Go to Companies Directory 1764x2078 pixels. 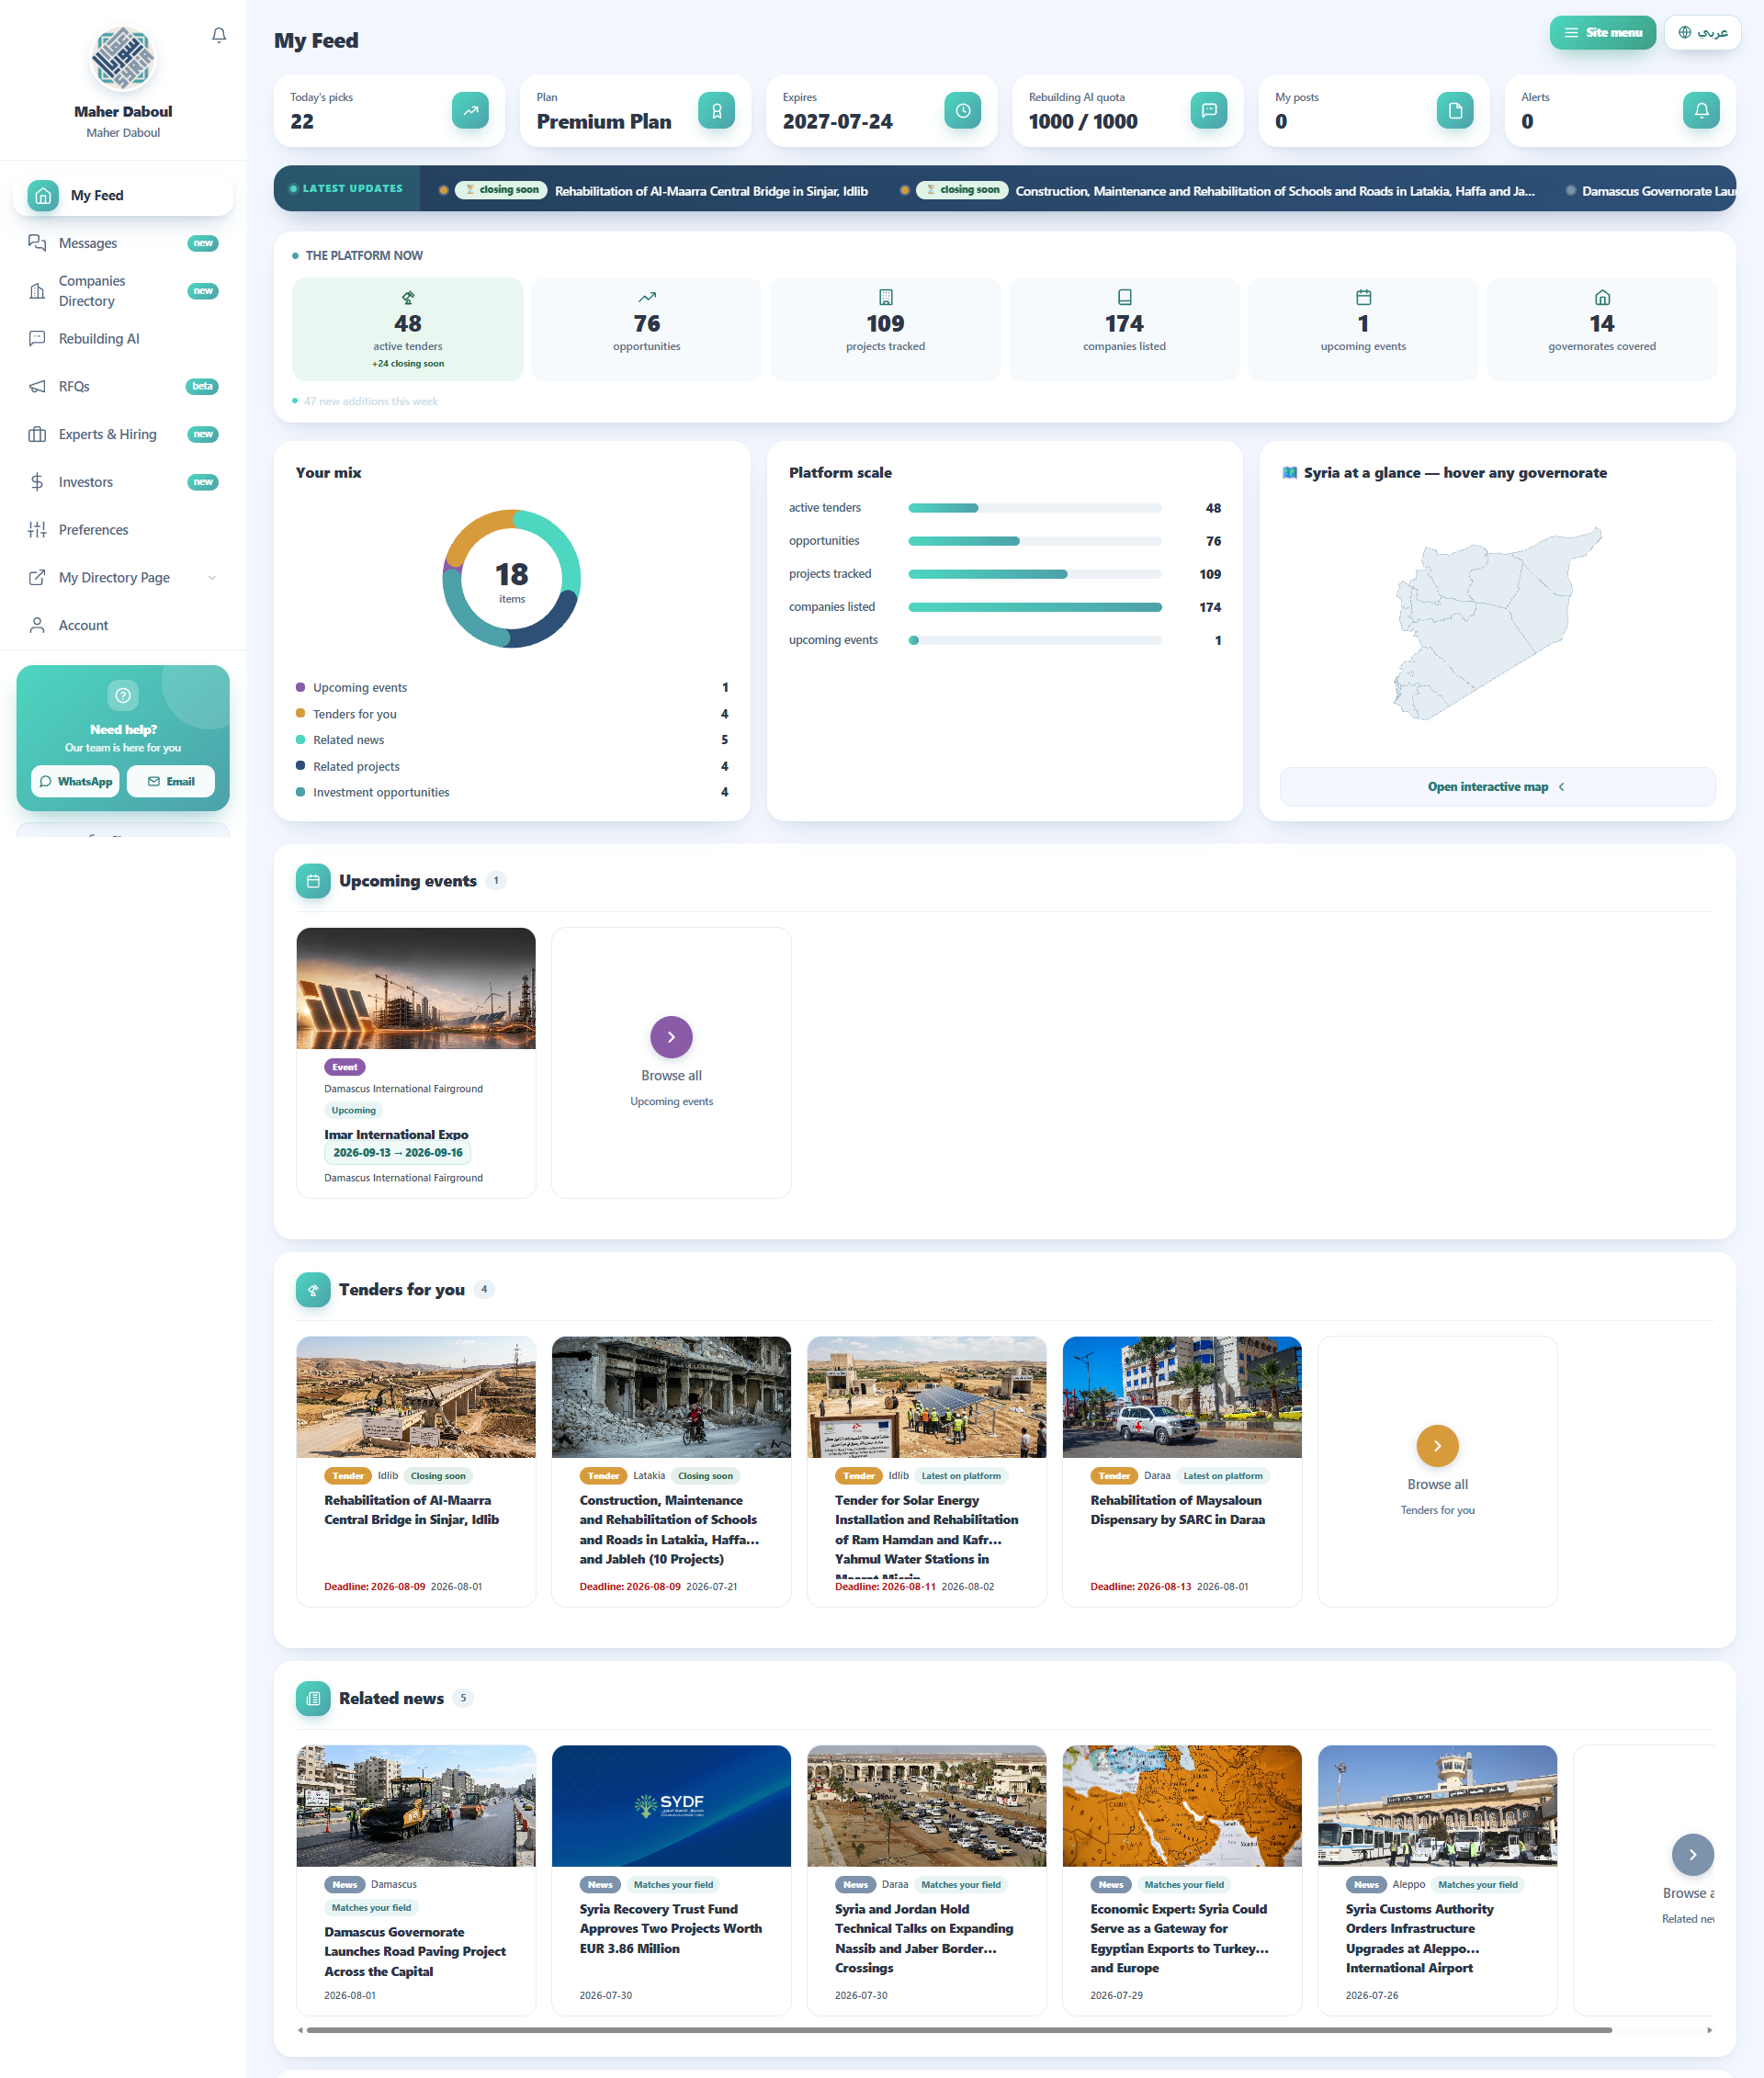tap(123, 291)
